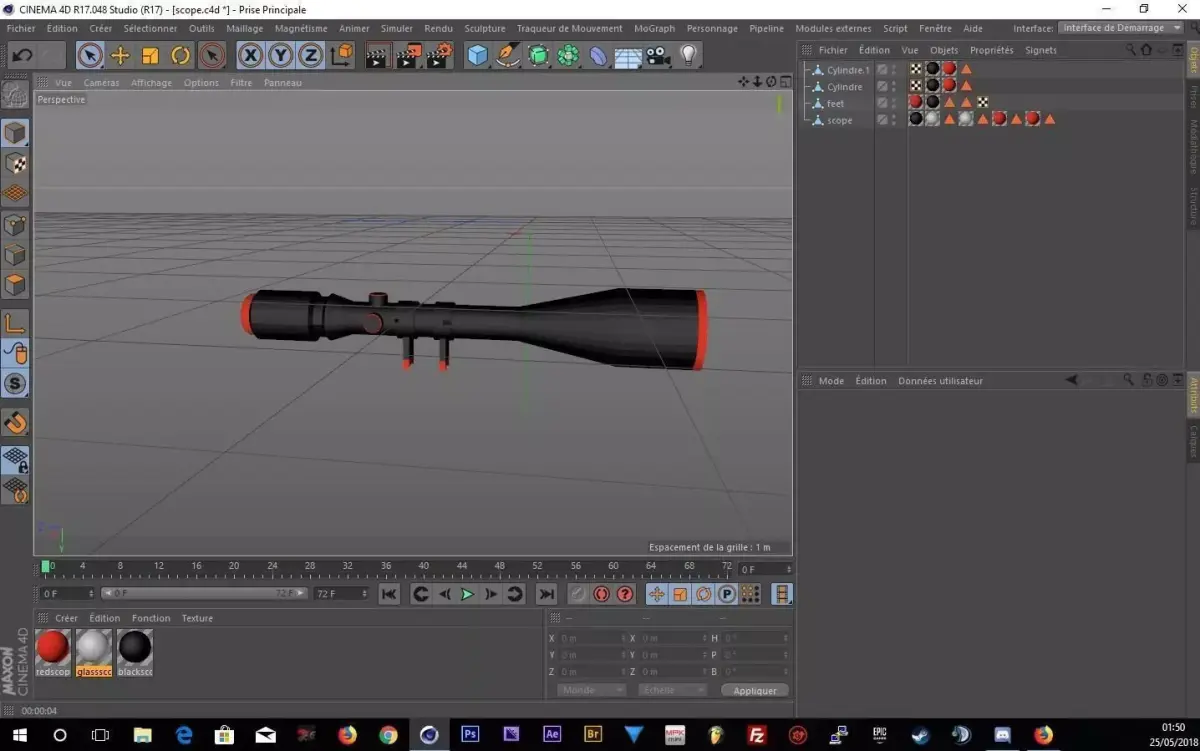The image size is (1200, 751).
Task: Open the render settings clapper with gear
Action: tap(439, 56)
